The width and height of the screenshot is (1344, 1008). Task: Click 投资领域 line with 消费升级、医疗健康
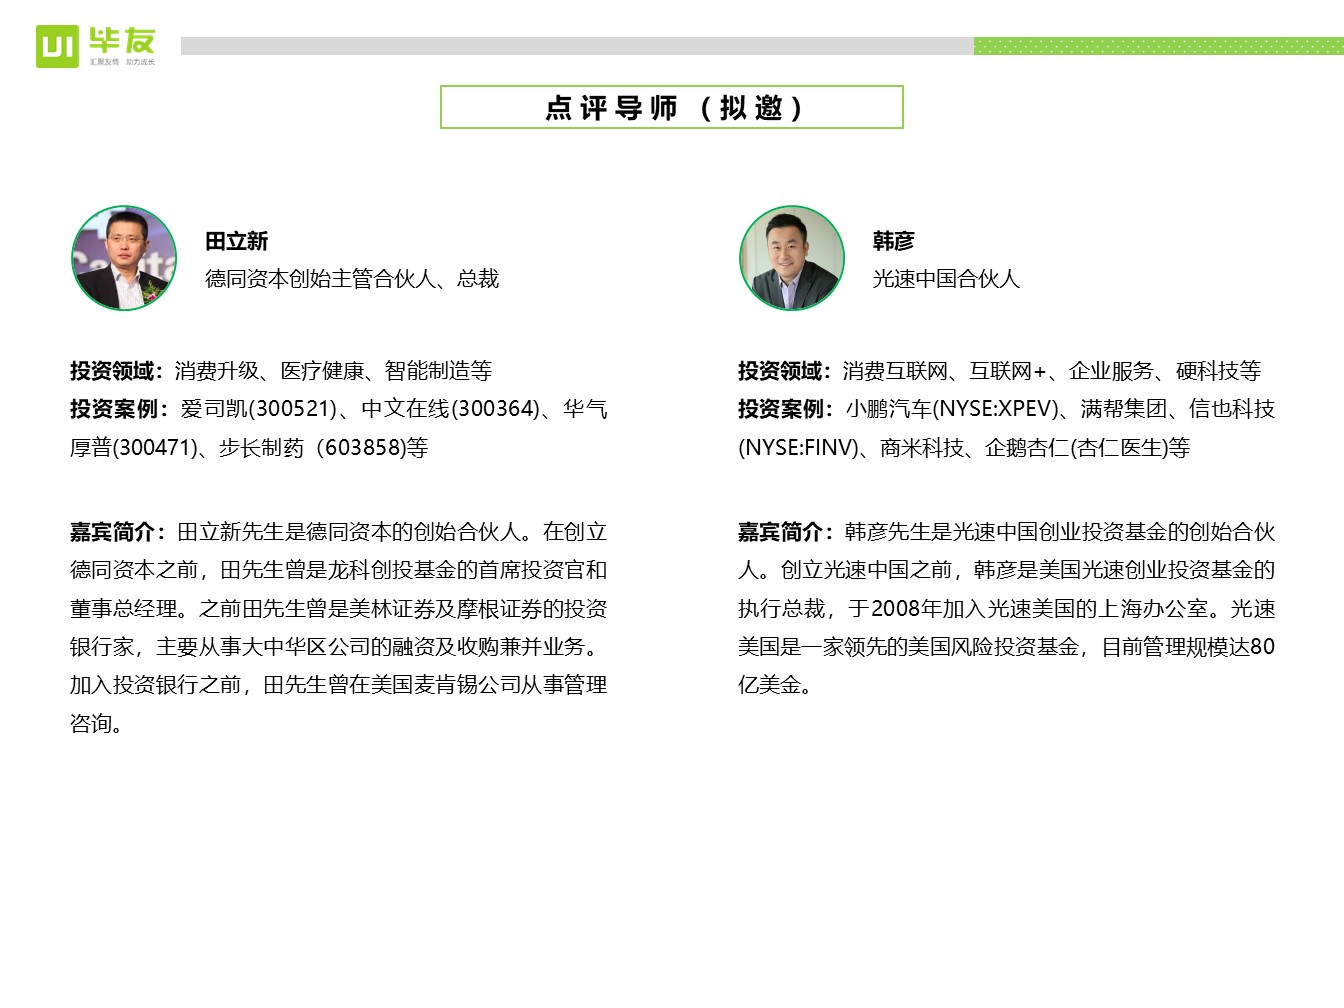pyautogui.click(x=281, y=371)
